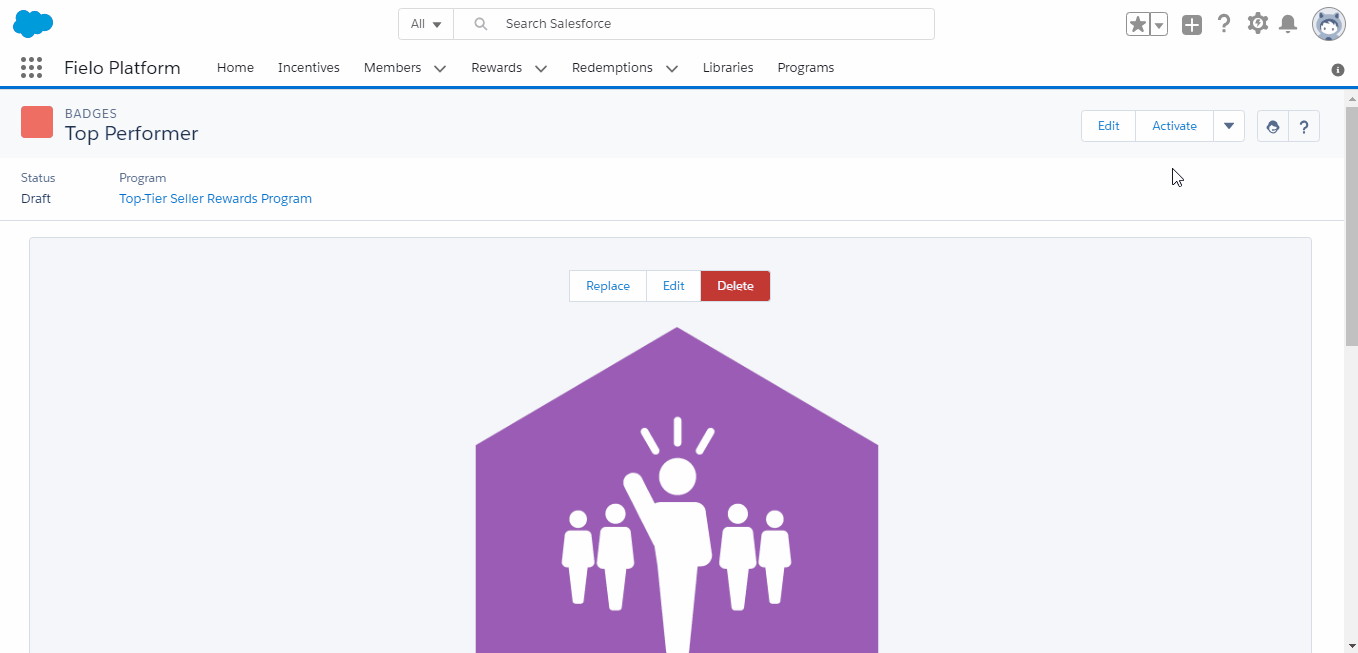Open the Rewards tab
Viewport: 1358px width, 653px height.
coord(497,68)
